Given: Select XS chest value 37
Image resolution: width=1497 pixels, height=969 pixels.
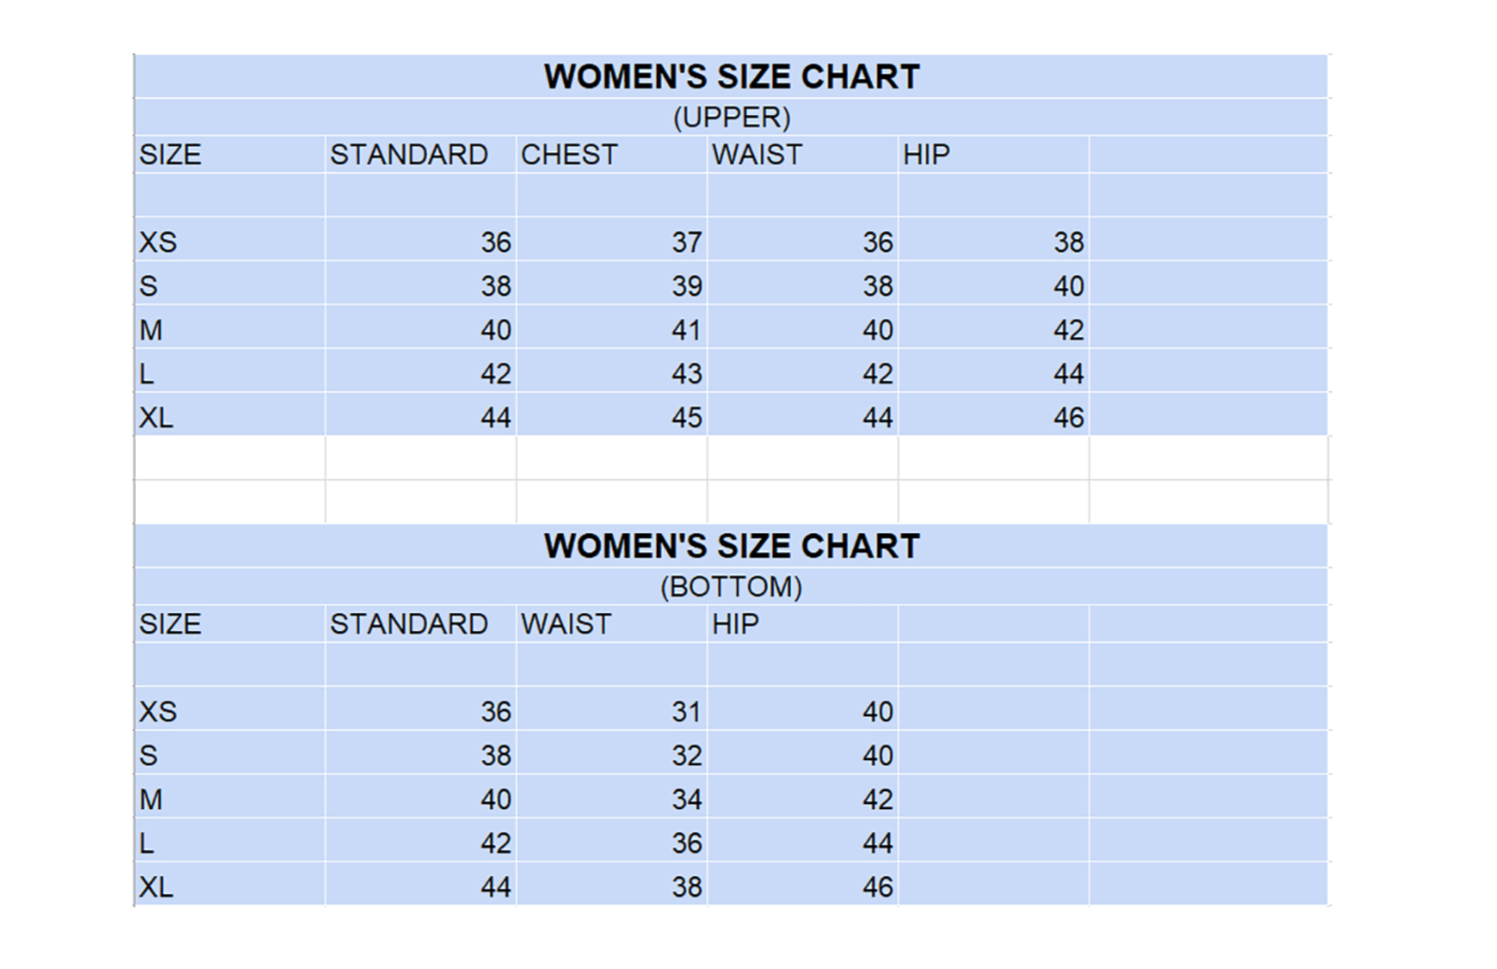Looking at the screenshot, I should 686,242.
